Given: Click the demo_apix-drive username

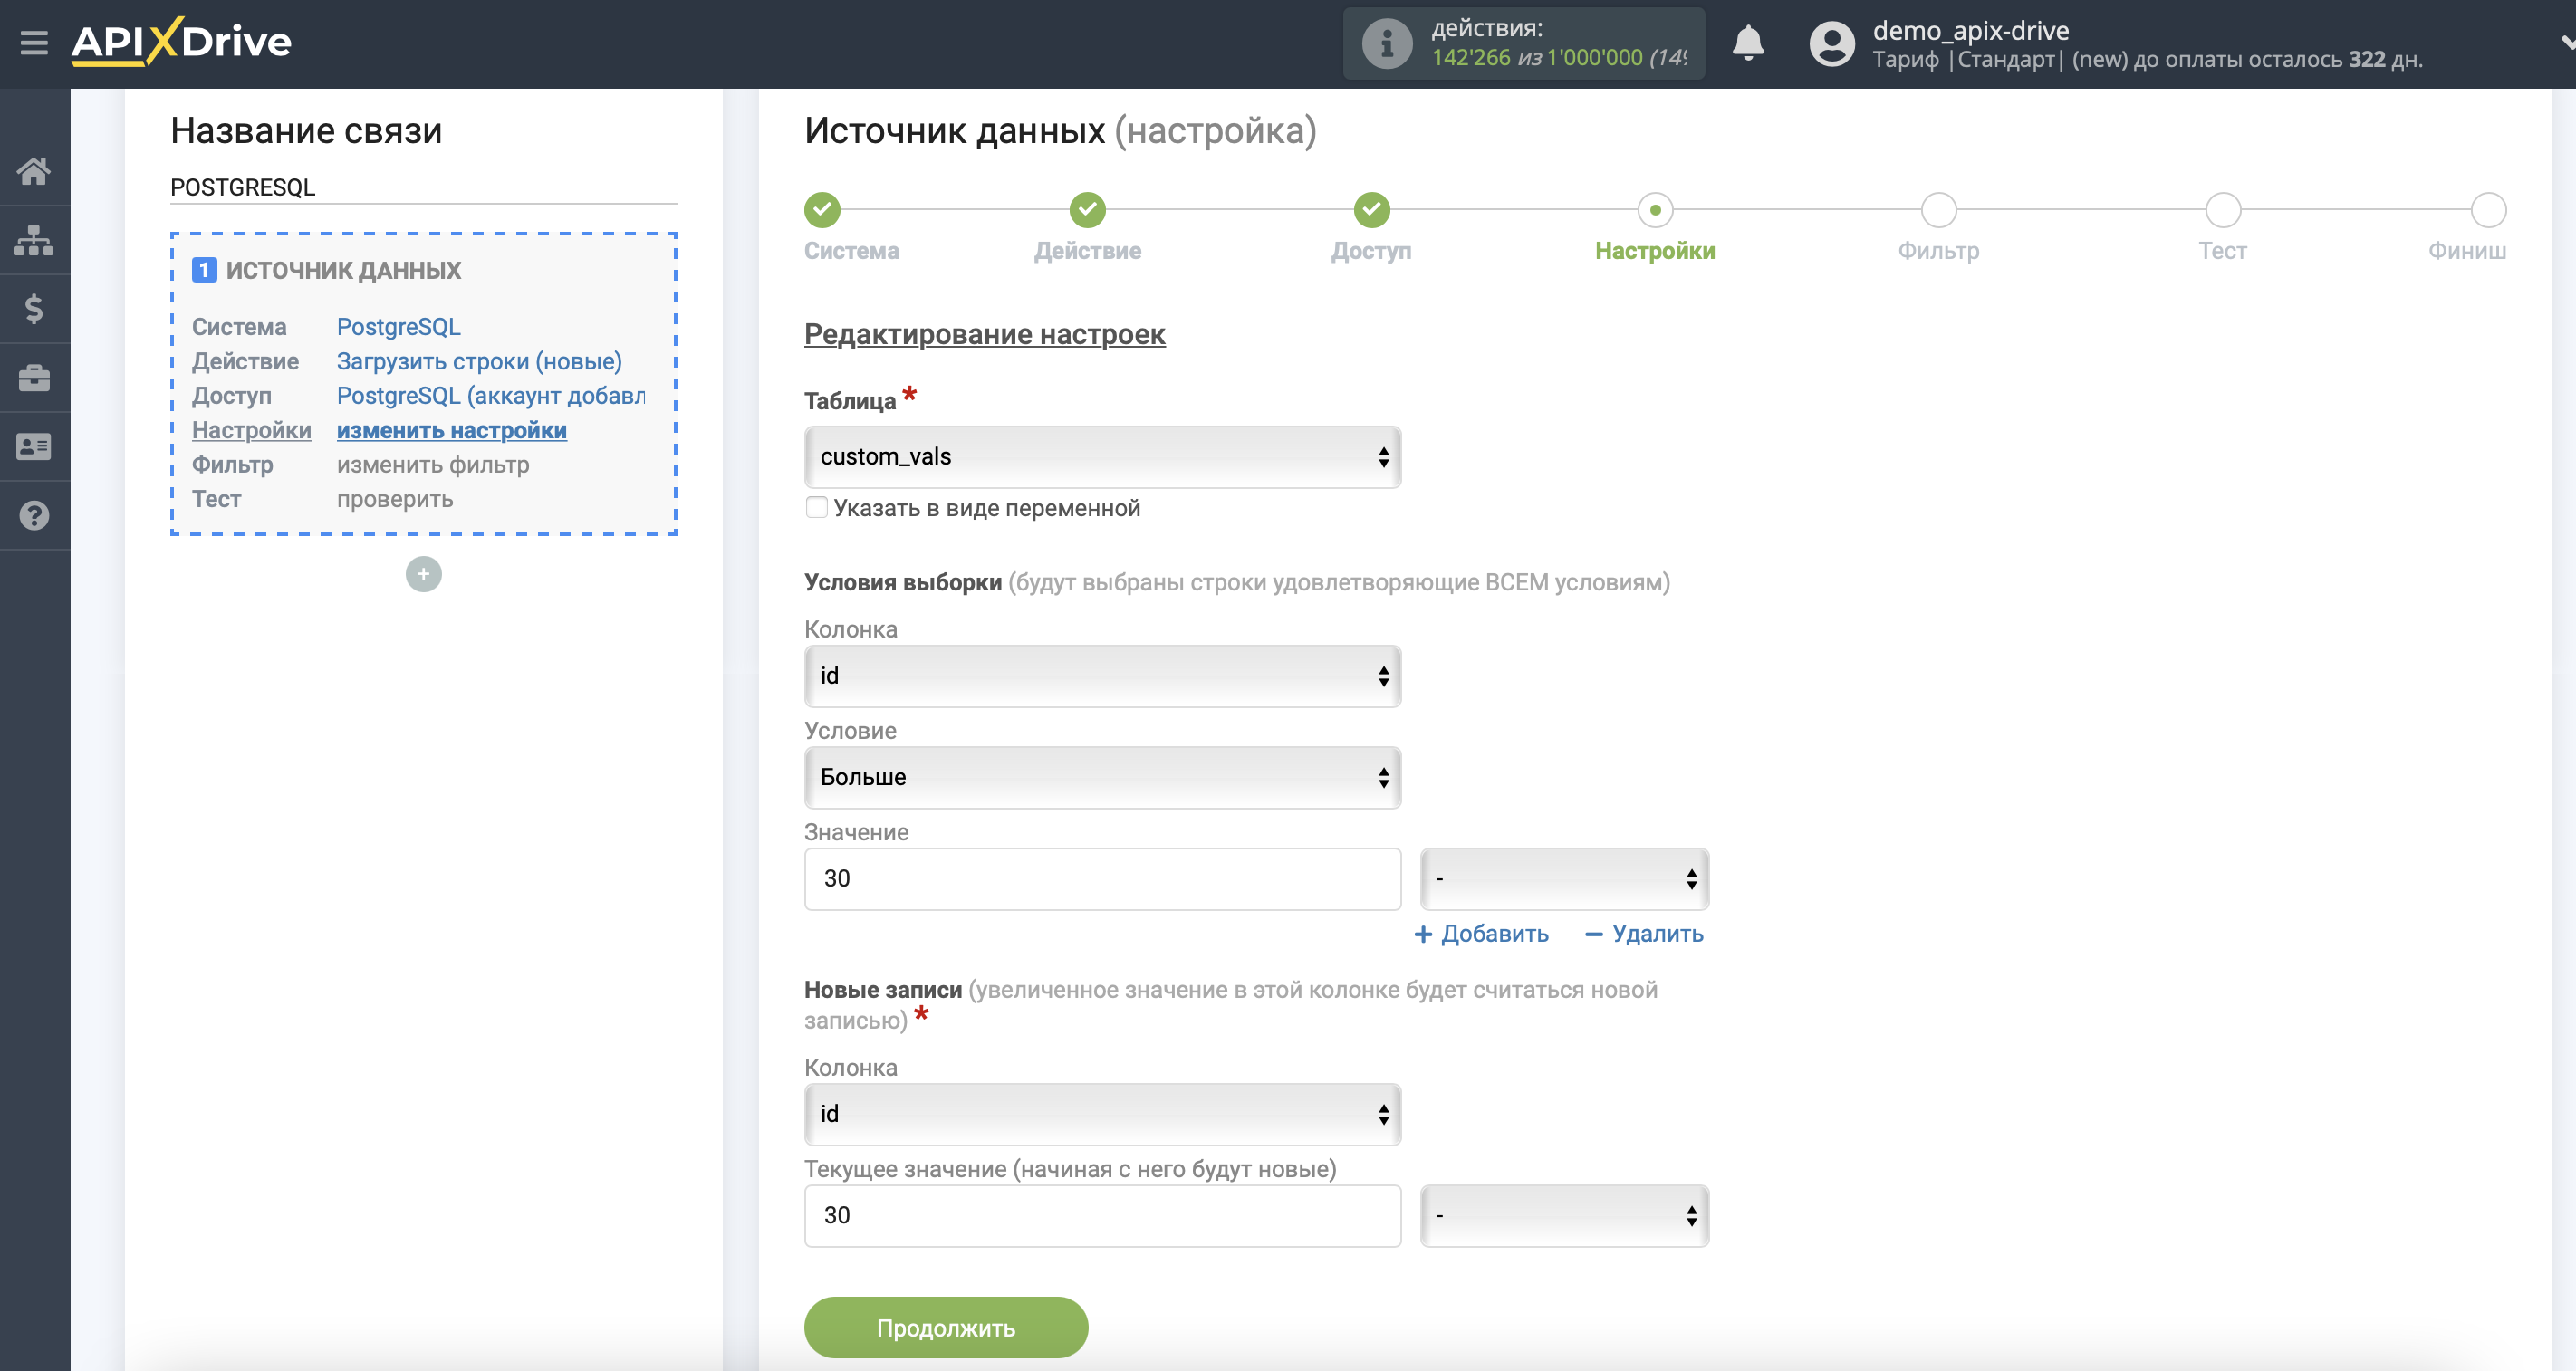Looking at the screenshot, I should (1970, 30).
